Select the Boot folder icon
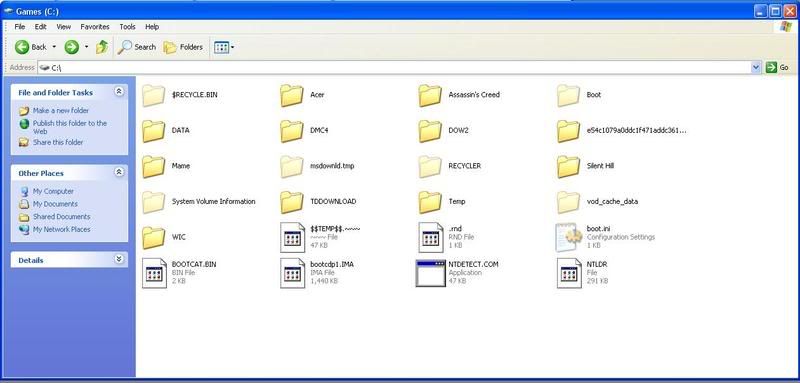Image resolution: width=800 pixels, height=383 pixels. pos(568,95)
